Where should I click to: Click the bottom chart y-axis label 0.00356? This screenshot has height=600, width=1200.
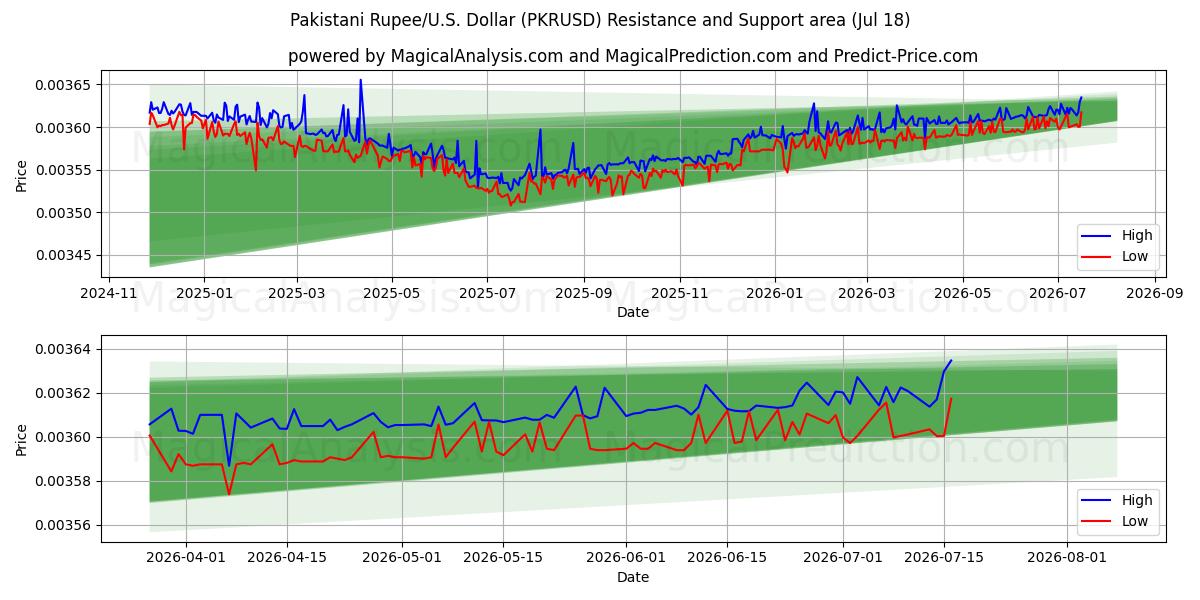(x=65, y=525)
